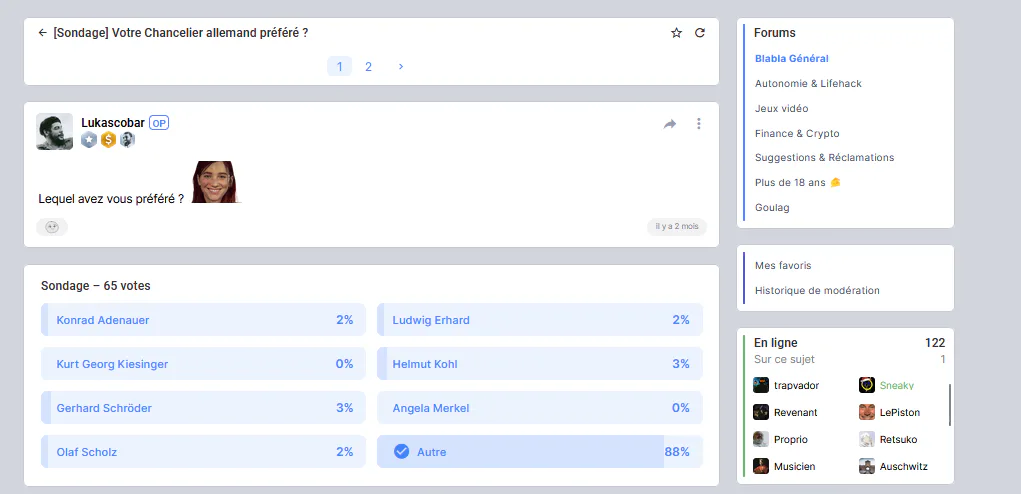This screenshot has height=494, width=1021.
Task: Click Retsuko's avatar icon
Action: click(867, 439)
